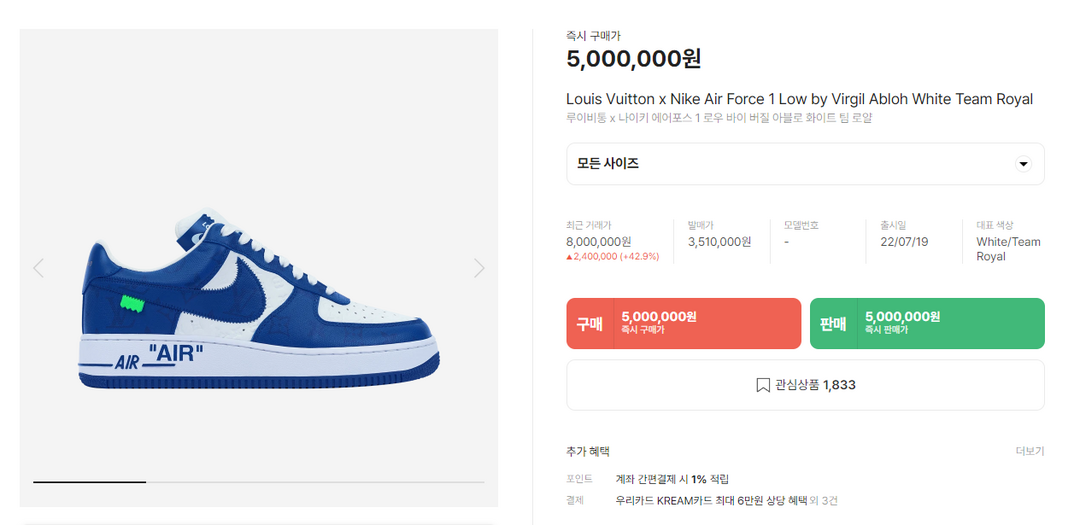The width and height of the screenshot is (1080, 525).
Task: Show the previous product image
Action: click(39, 268)
